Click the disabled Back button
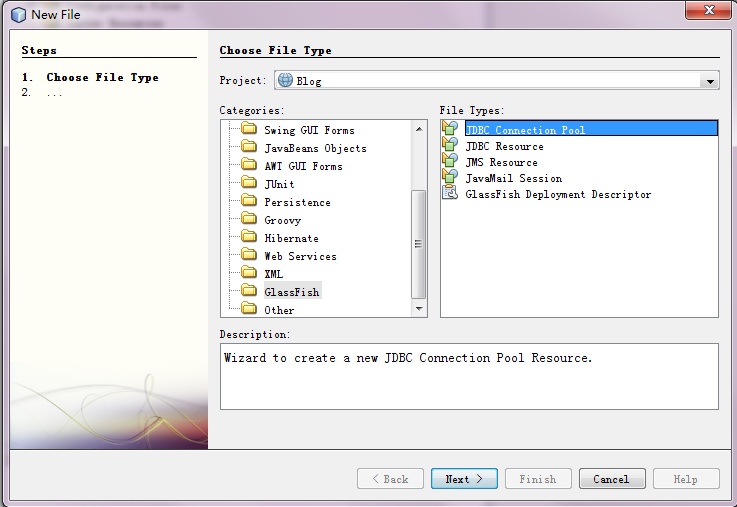Screen dimensions: 737x507 tap(390, 479)
